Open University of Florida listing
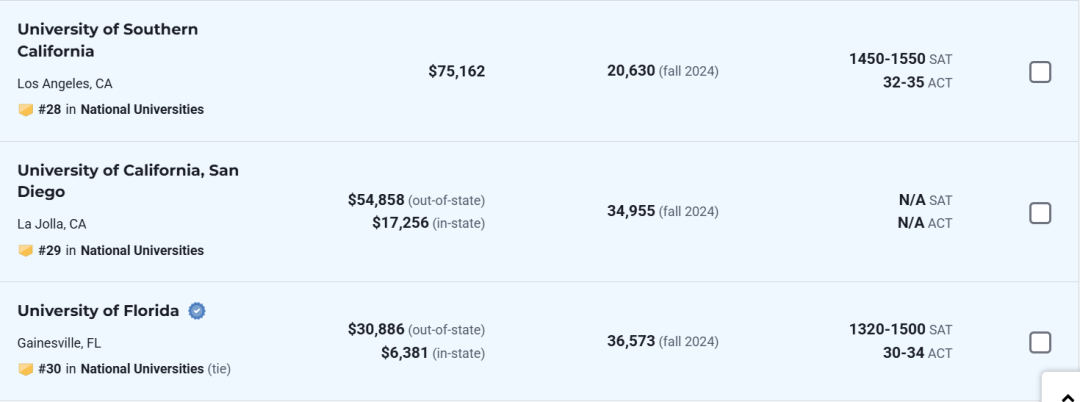The image size is (1080, 402). [98, 311]
